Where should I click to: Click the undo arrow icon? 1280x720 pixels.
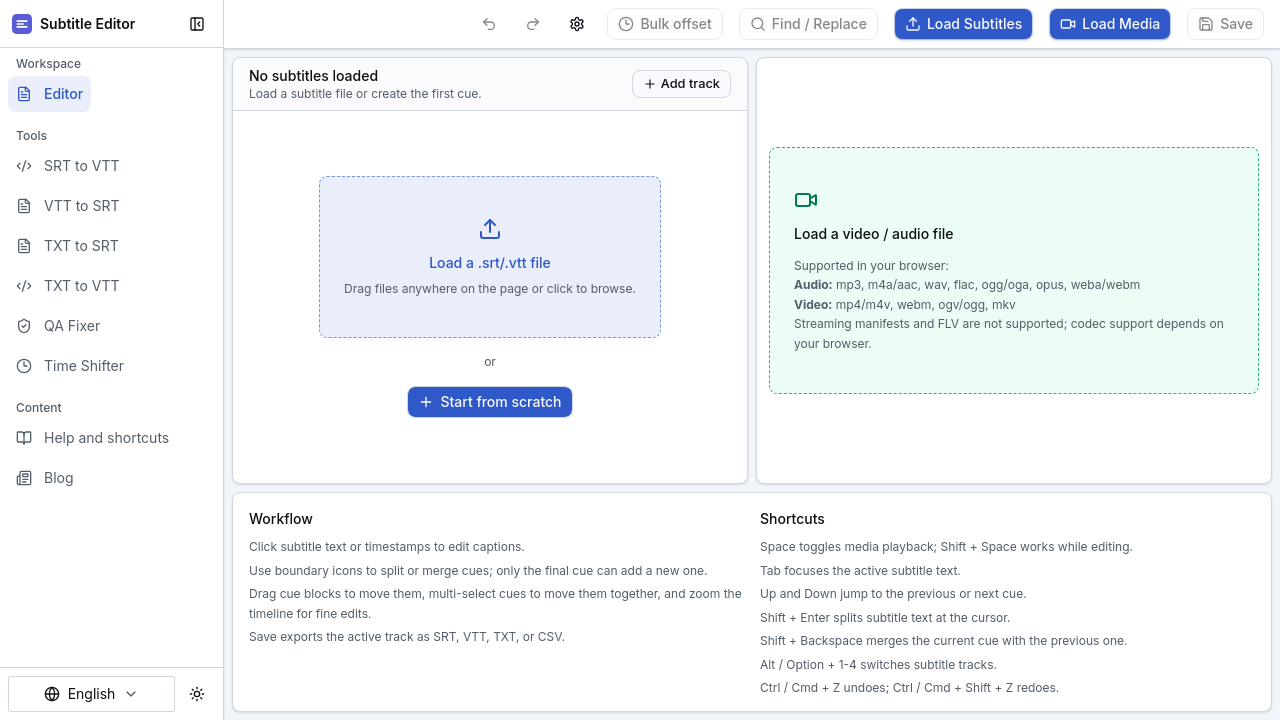[x=489, y=24]
